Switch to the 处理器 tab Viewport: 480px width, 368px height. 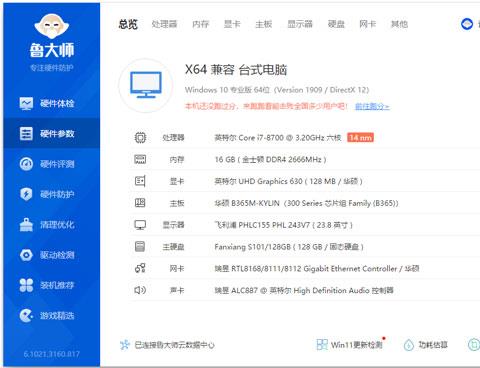point(164,24)
